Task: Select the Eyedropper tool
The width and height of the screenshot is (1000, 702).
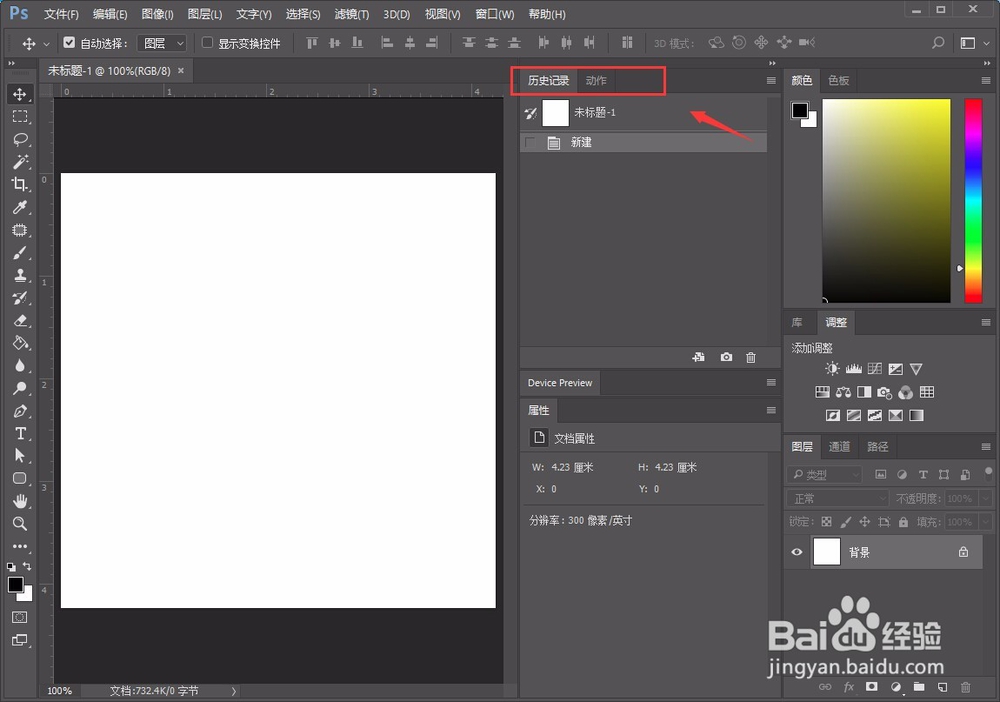Action: tap(20, 207)
